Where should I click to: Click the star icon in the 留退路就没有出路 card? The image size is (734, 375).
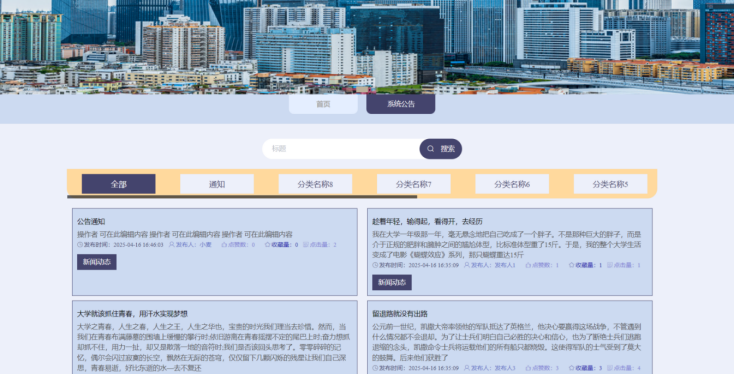click(572, 368)
